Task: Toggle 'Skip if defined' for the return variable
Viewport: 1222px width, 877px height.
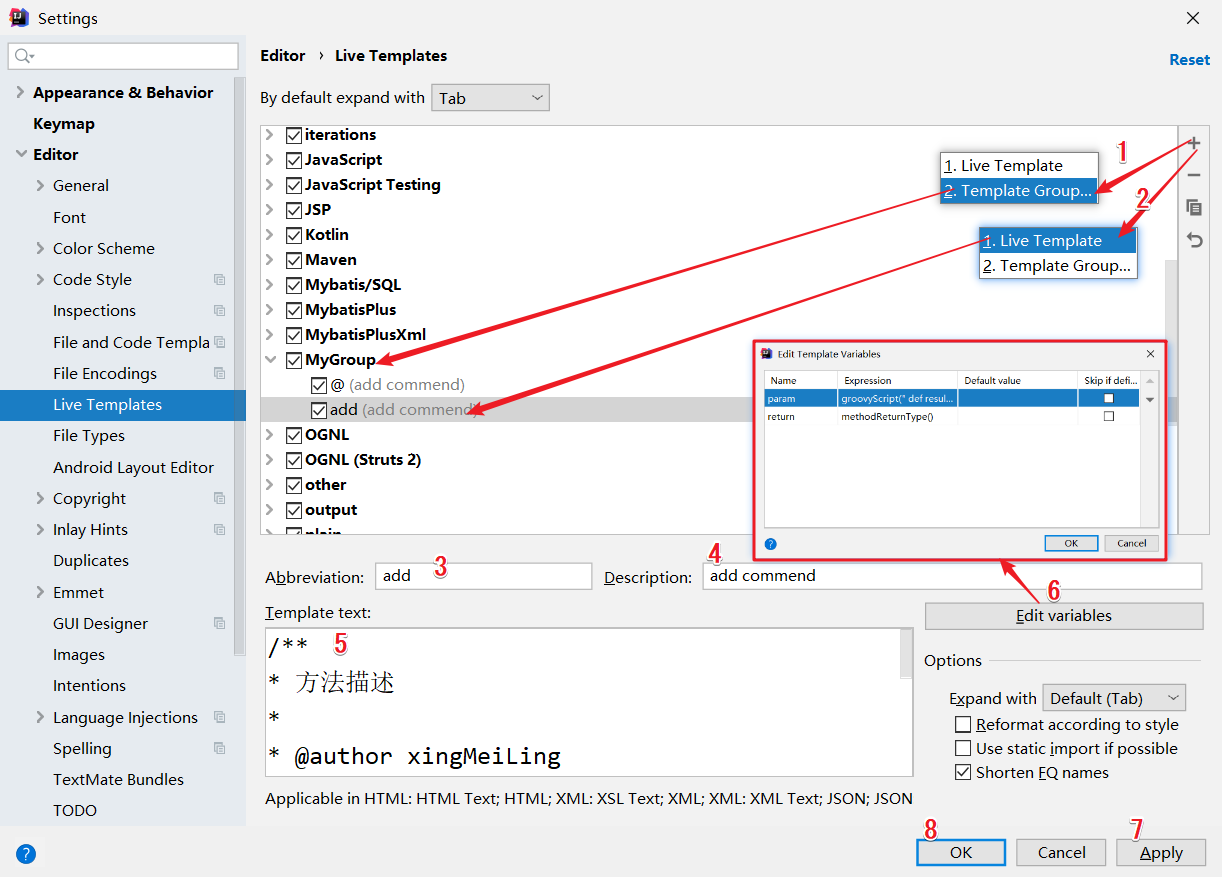Action: click(1108, 416)
